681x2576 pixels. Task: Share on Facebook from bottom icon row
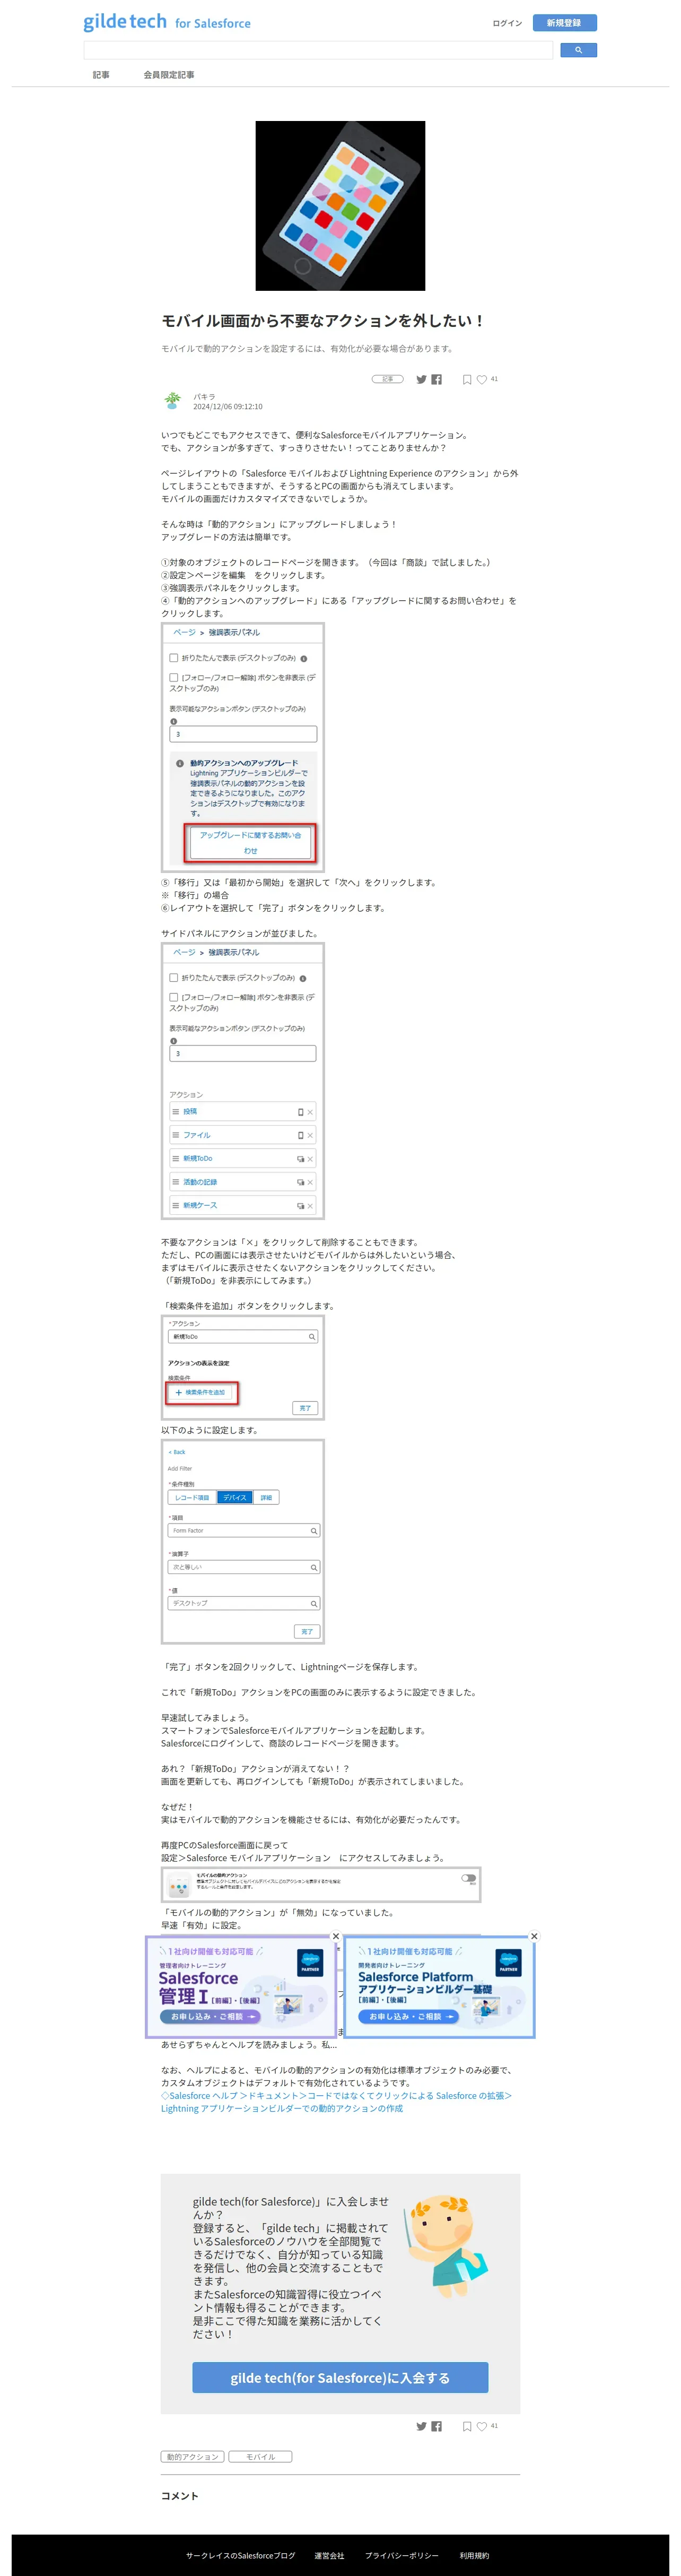tap(436, 2426)
